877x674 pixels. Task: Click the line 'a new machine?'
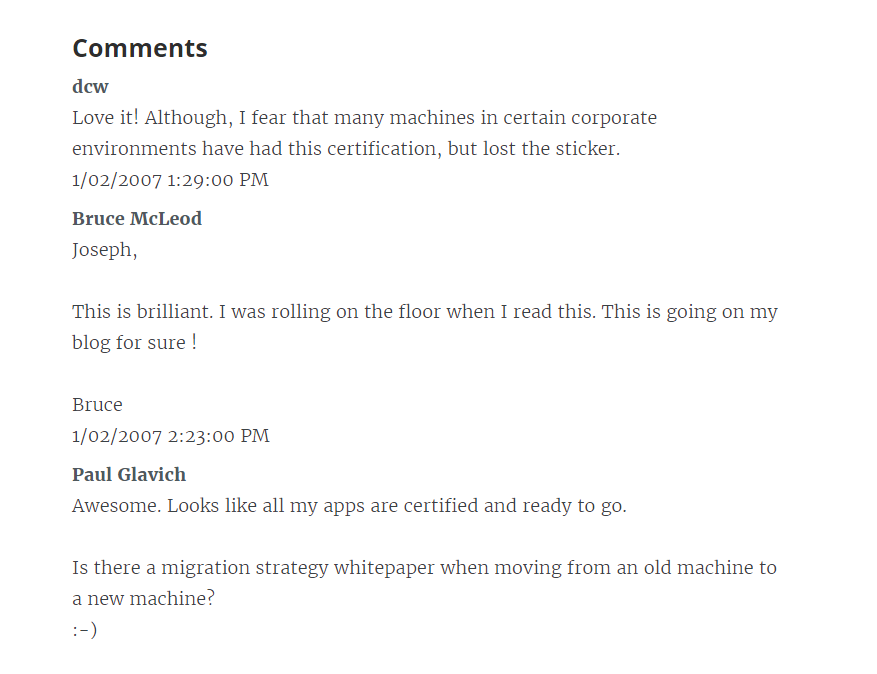coord(143,599)
